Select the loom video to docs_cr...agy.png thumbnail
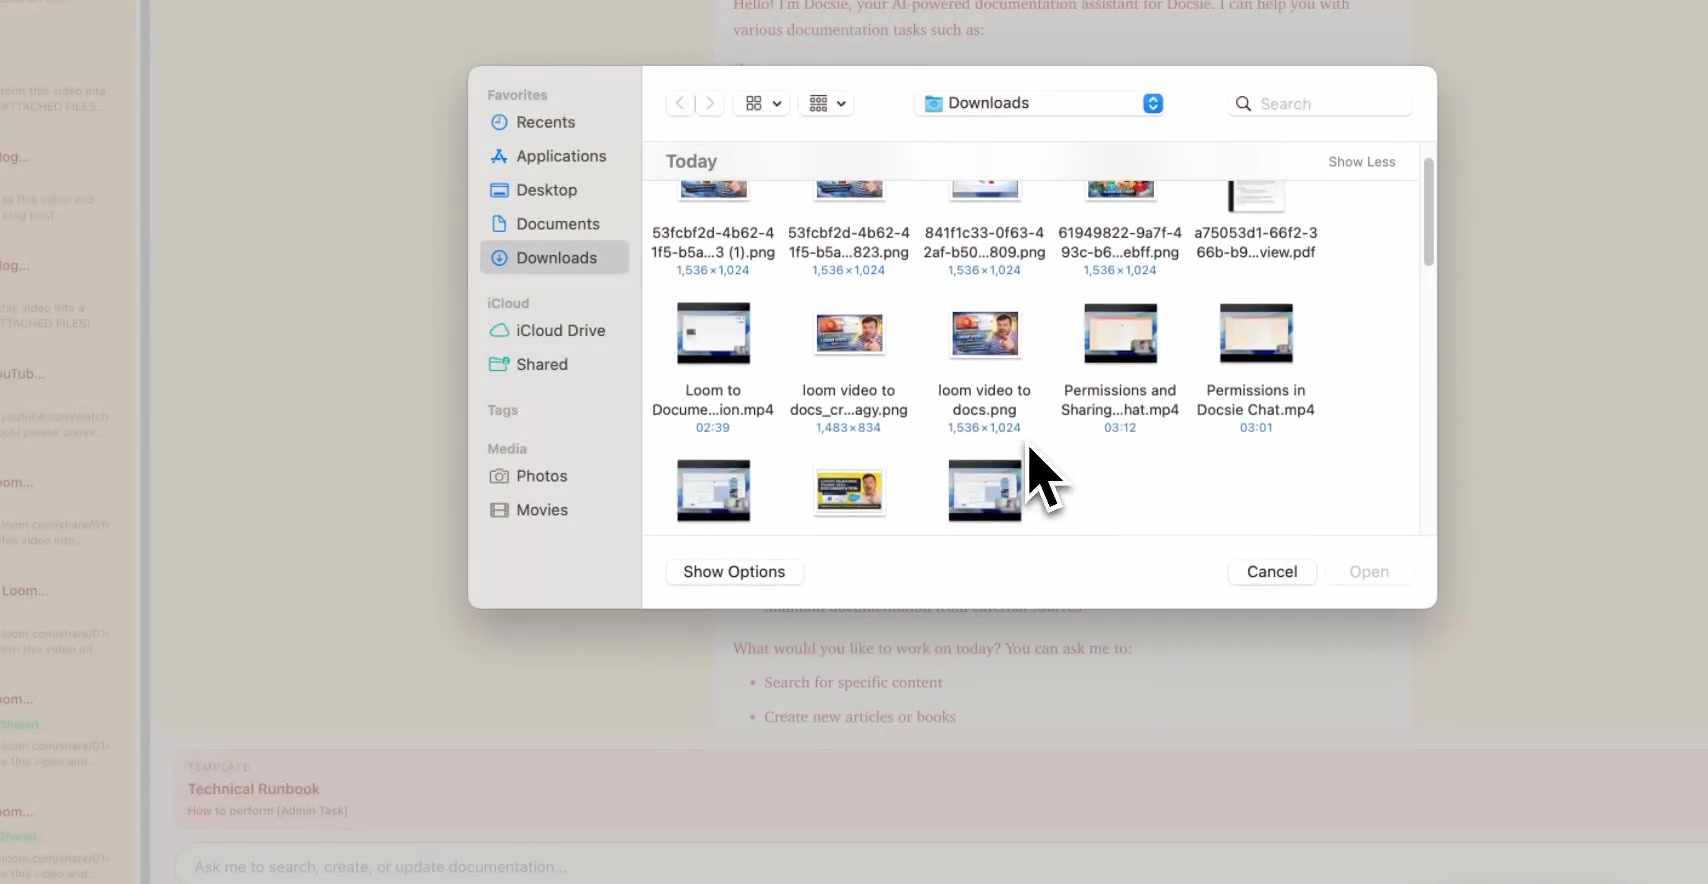The width and height of the screenshot is (1708, 884). [849, 334]
